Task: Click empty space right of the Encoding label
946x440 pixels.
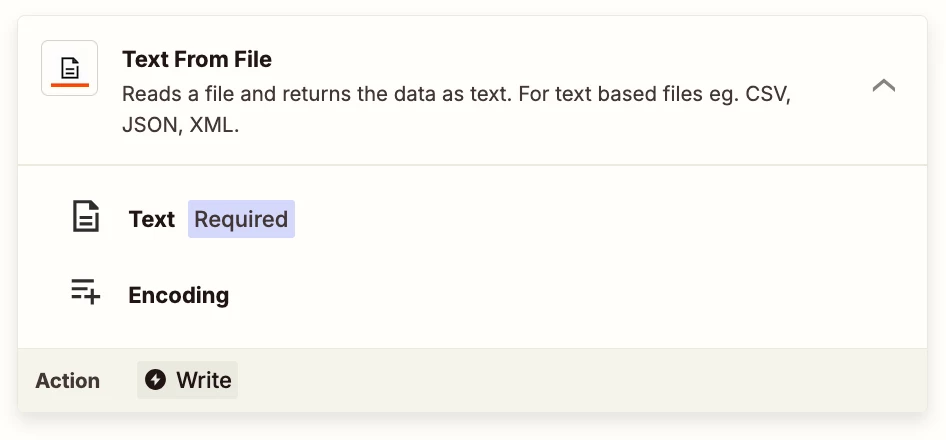Action: tap(573, 295)
